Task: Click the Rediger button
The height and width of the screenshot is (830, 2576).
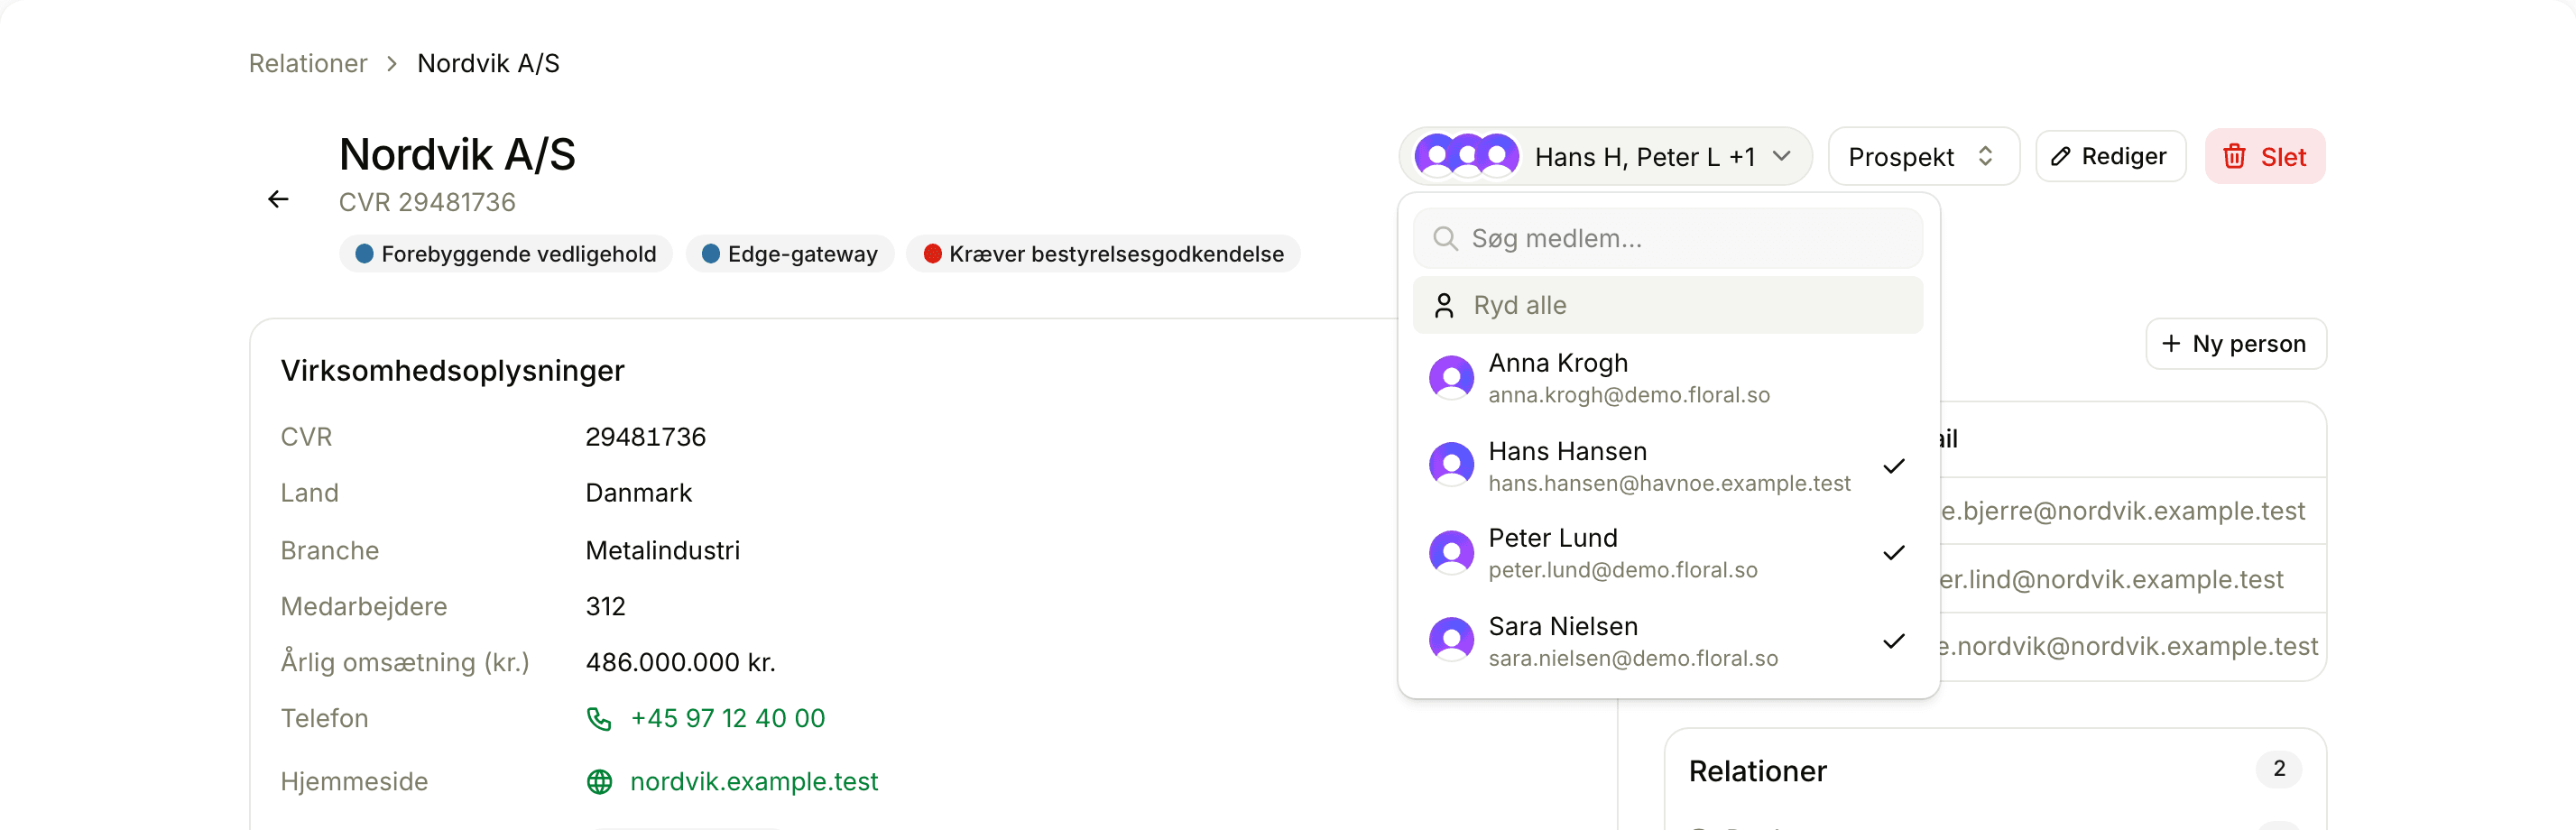Action: point(2110,157)
